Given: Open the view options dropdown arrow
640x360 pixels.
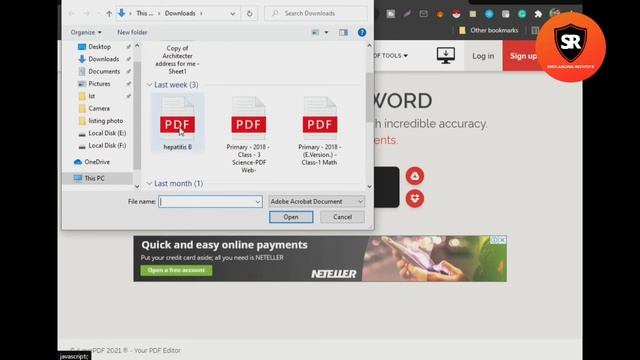Looking at the screenshot, I should pos(326,32).
